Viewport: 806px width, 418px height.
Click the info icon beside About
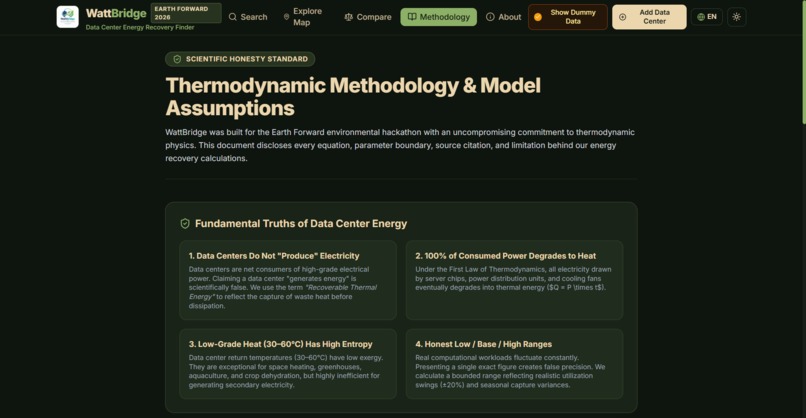click(490, 17)
